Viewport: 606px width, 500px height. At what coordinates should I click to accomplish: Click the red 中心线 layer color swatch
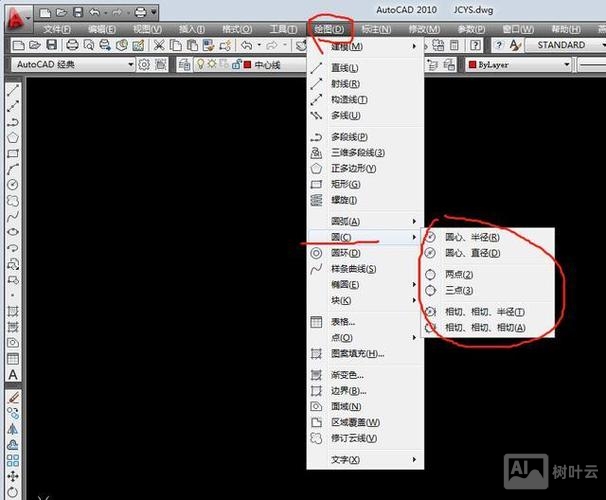247,65
